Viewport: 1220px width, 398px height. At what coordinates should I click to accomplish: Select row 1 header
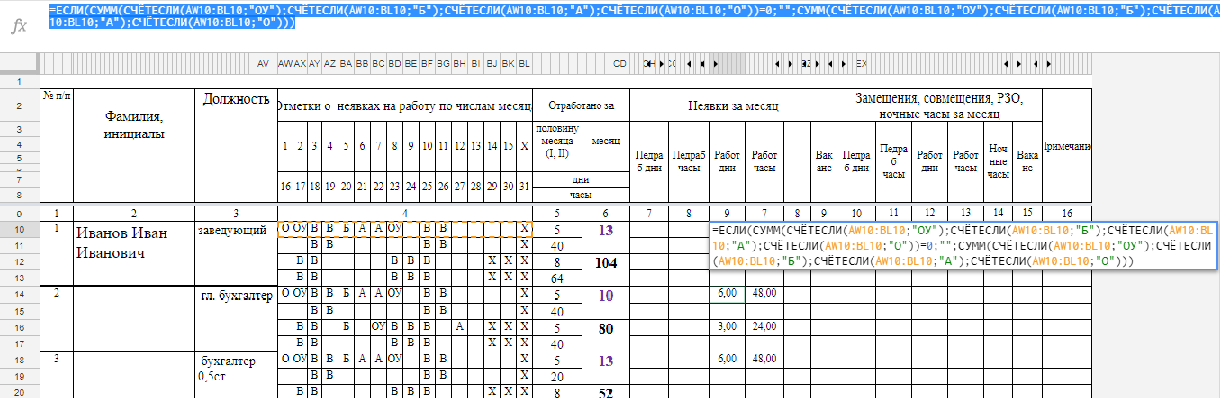tap(19, 80)
